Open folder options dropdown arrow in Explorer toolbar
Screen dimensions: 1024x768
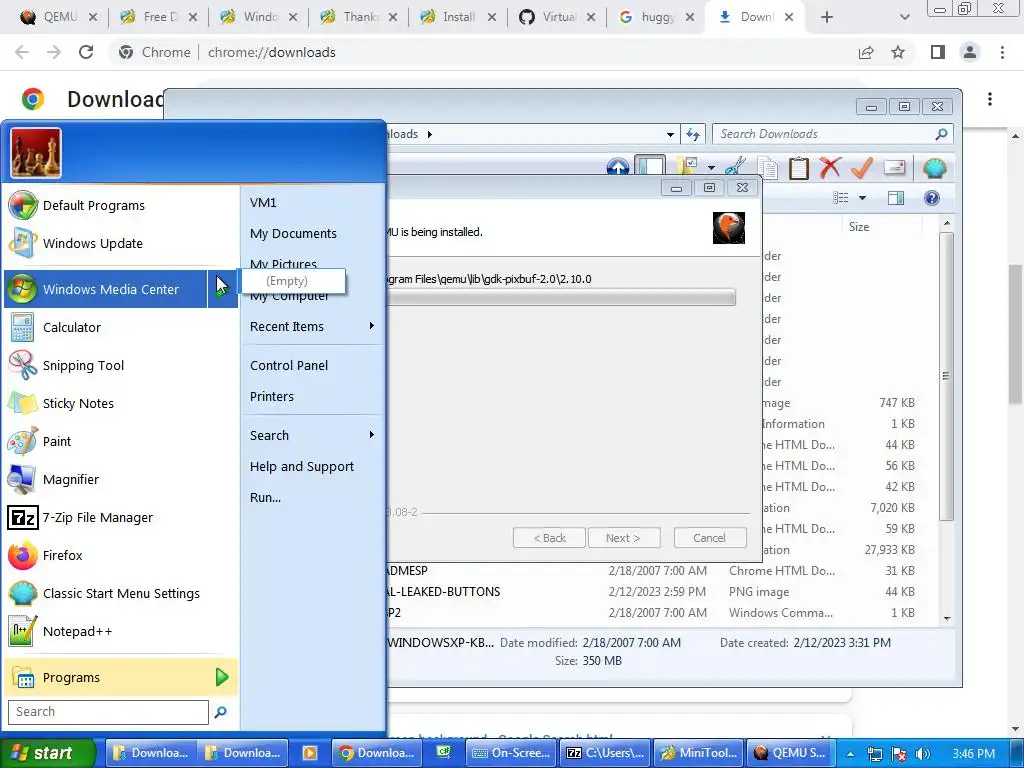tap(711, 168)
